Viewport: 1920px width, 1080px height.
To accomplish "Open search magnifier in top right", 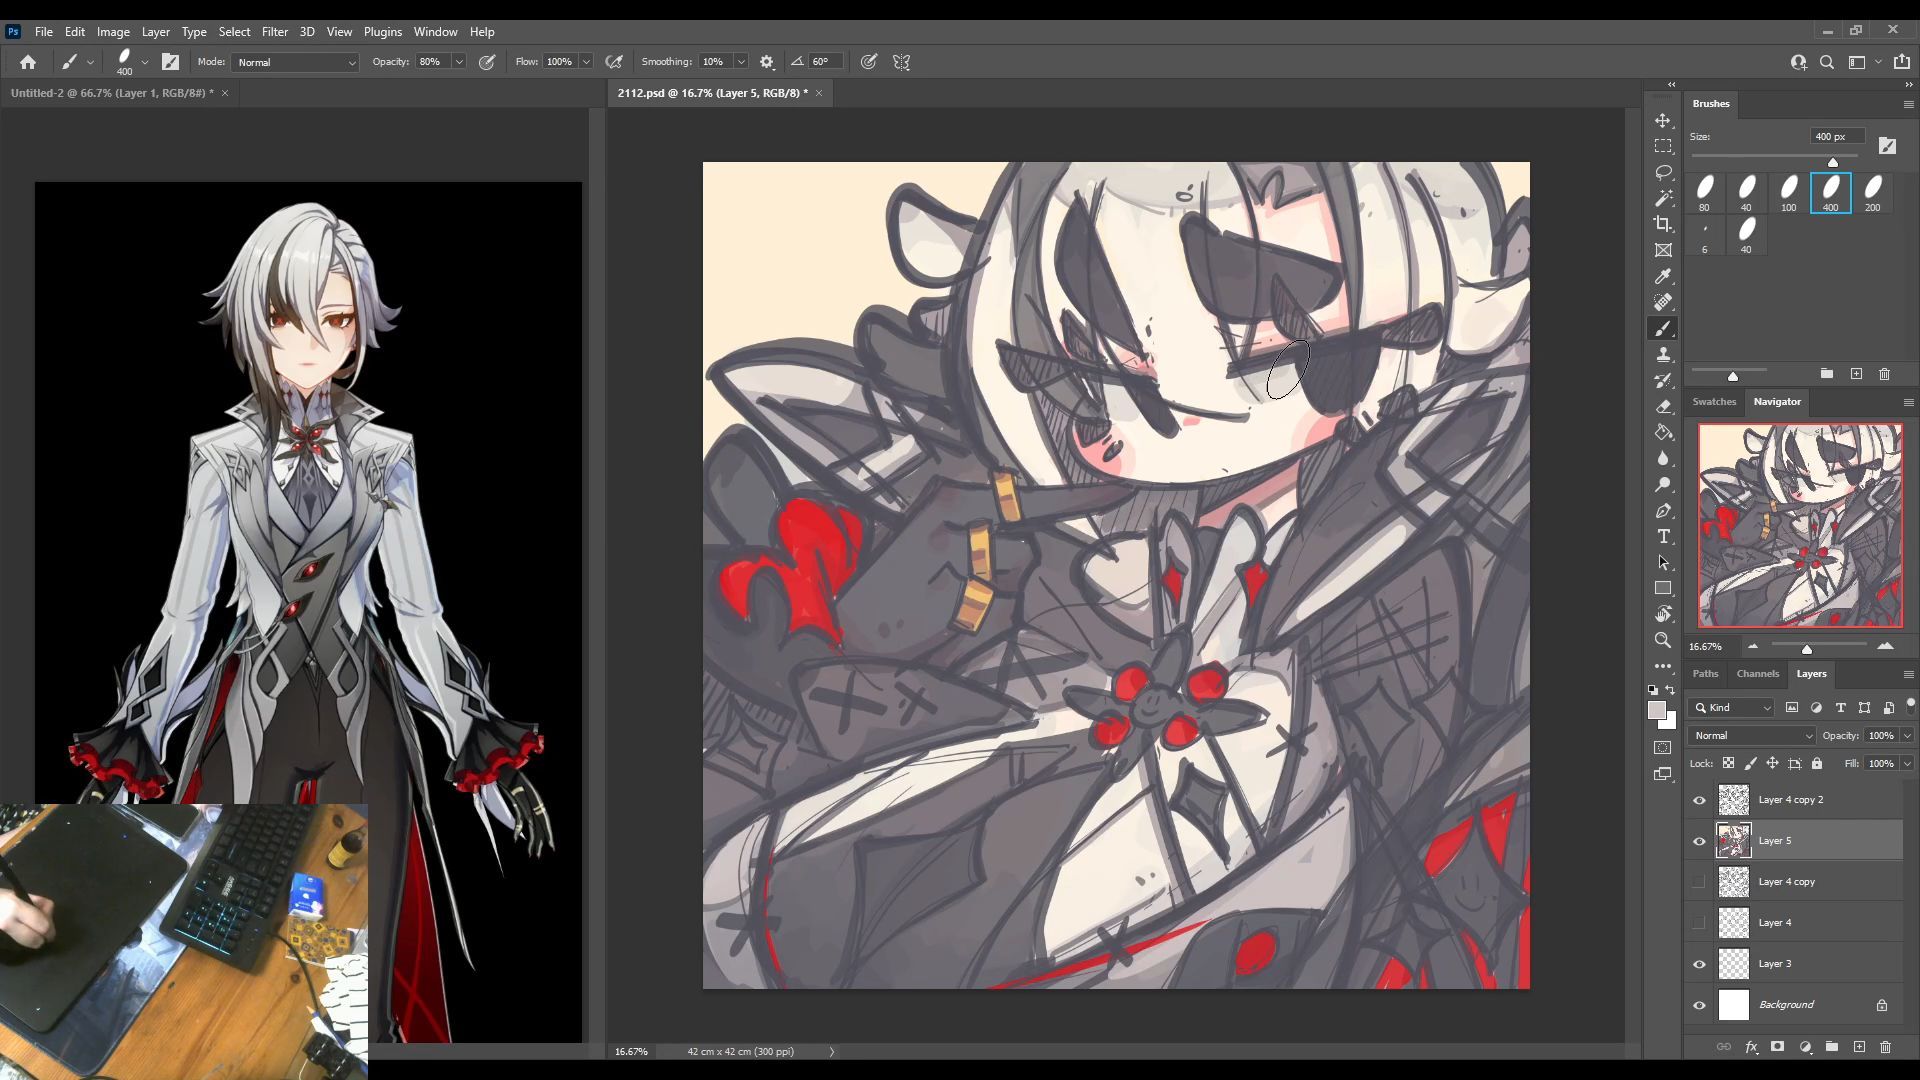I will 1827,62.
